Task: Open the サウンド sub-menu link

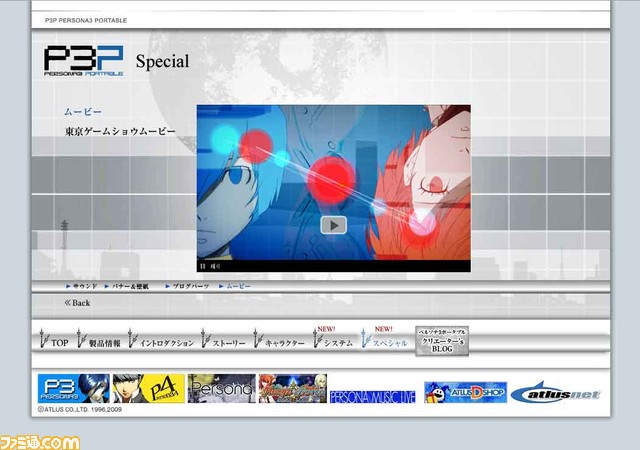Action: coord(82,286)
